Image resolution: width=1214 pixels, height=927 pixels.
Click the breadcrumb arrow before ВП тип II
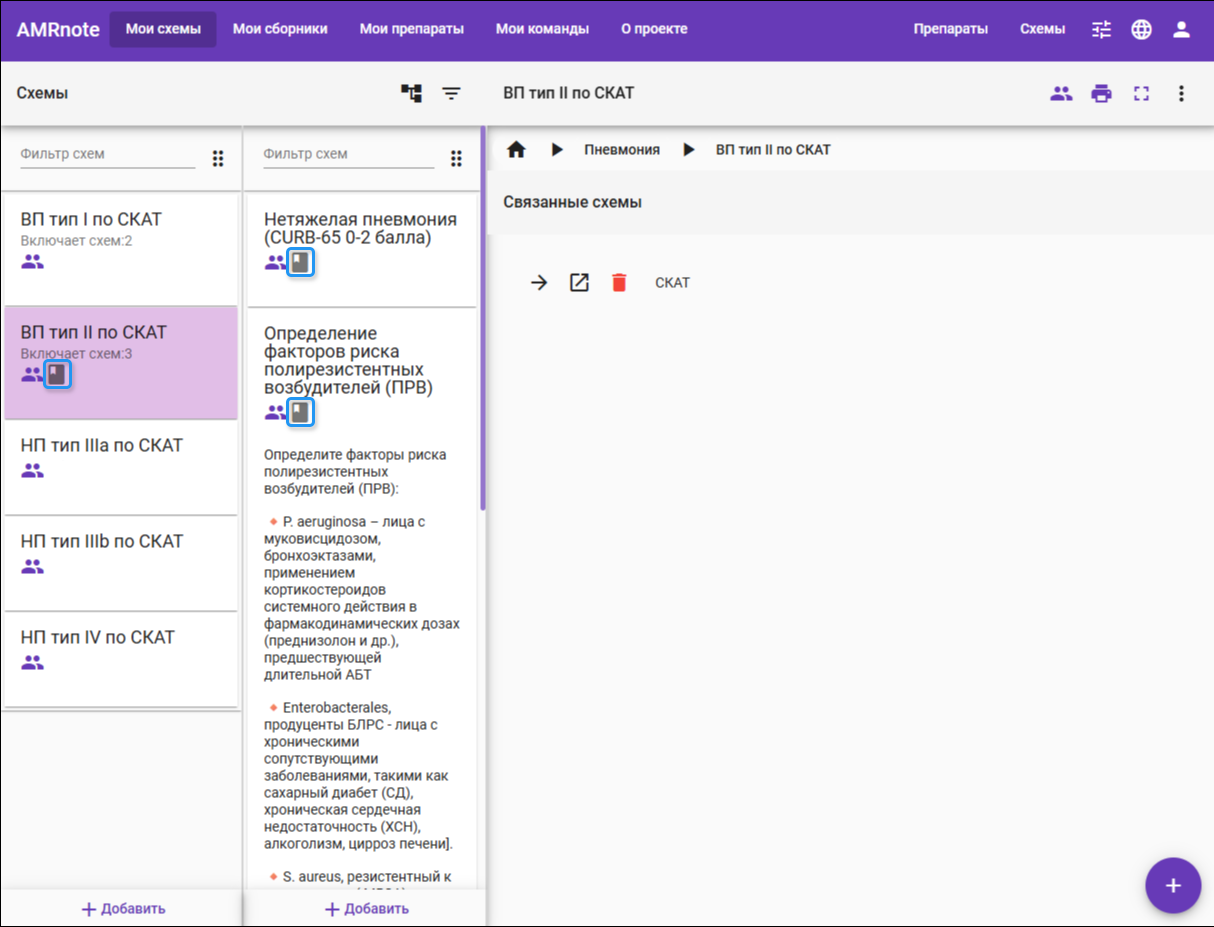coord(688,150)
